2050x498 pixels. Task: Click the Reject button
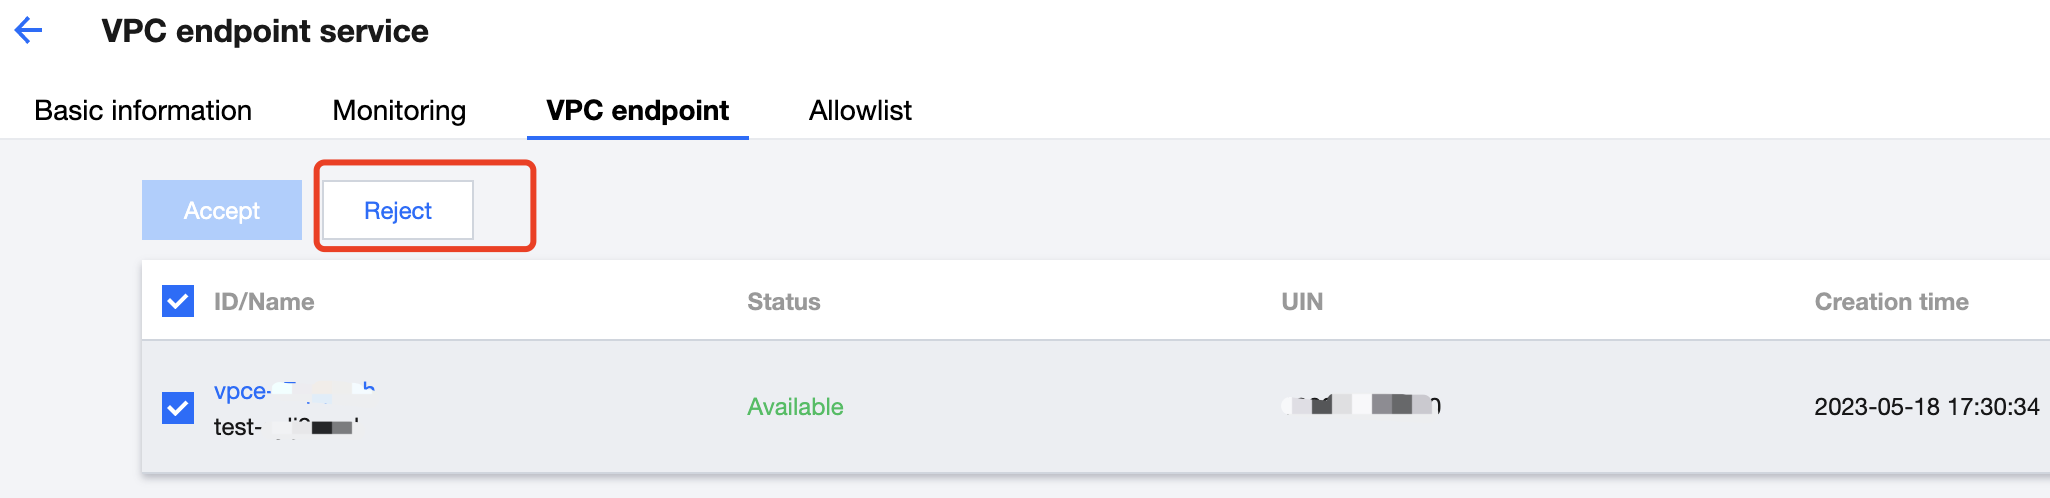click(x=398, y=211)
